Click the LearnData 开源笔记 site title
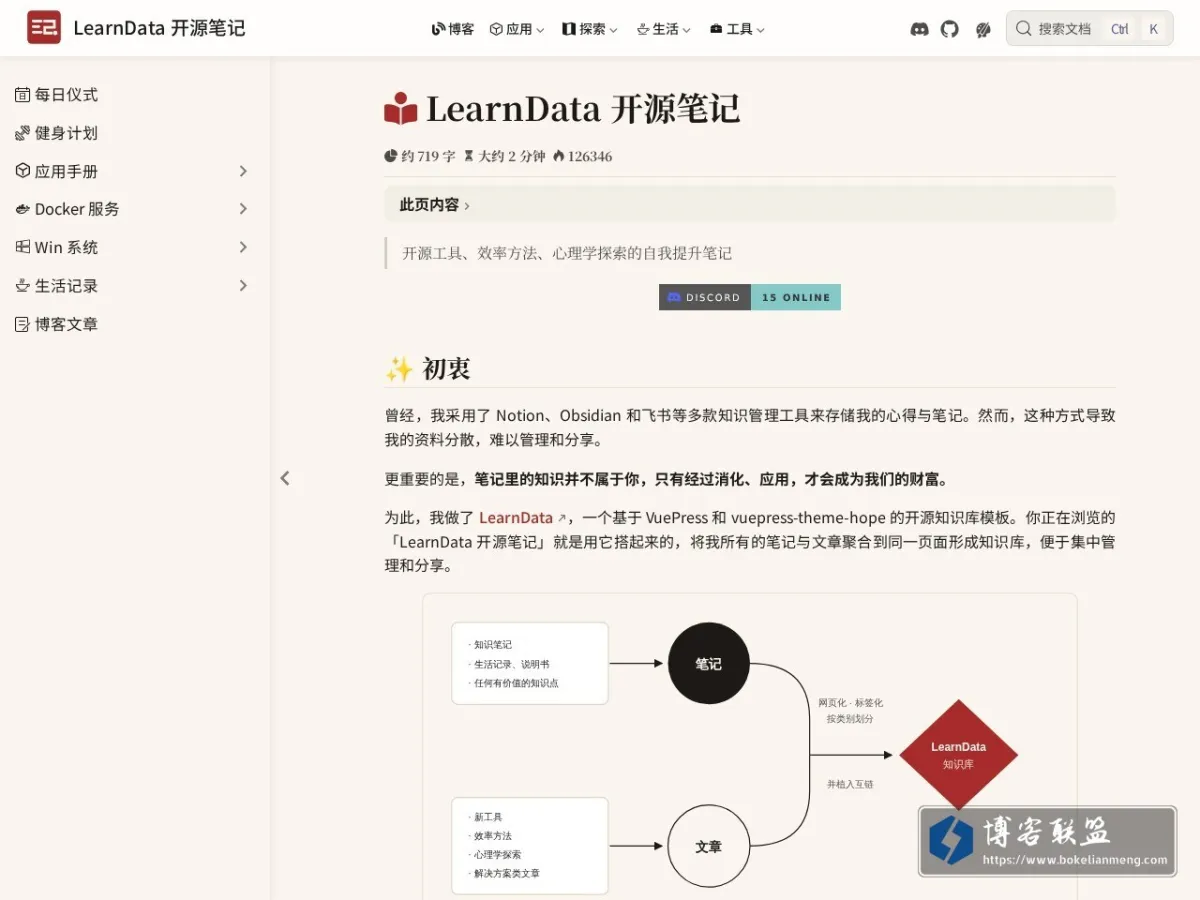The height and width of the screenshot is (900, 1200). pos(159,28)
